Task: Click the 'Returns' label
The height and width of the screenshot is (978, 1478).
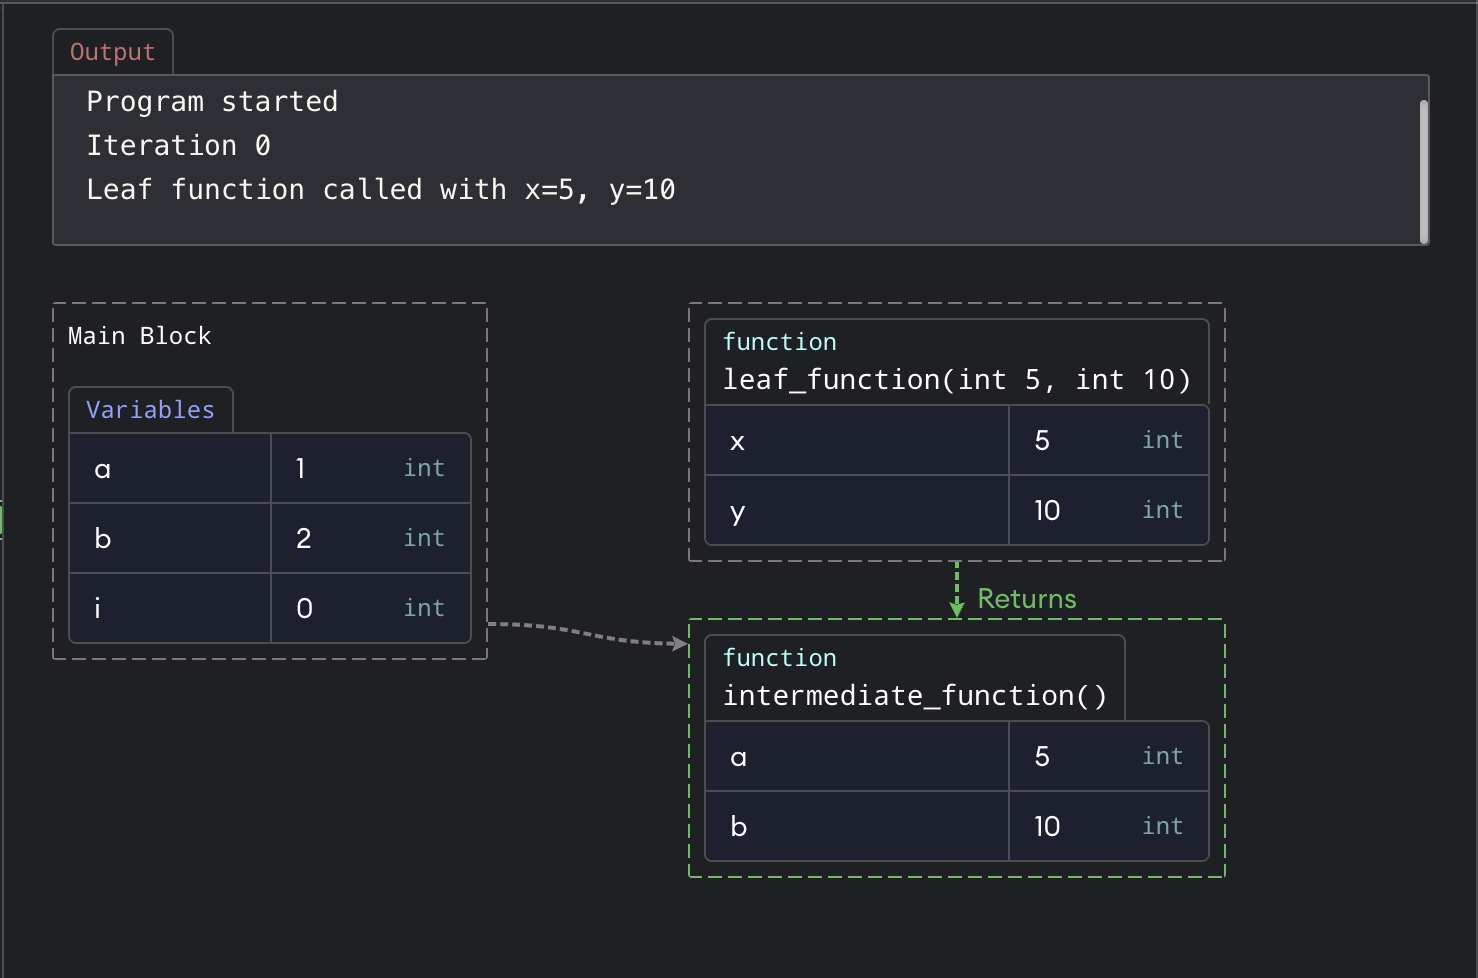Action: click(1026, 598)
